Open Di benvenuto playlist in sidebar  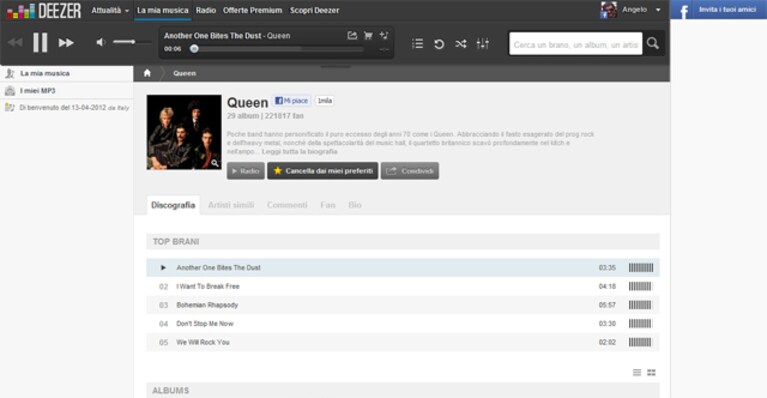[67, 108]
